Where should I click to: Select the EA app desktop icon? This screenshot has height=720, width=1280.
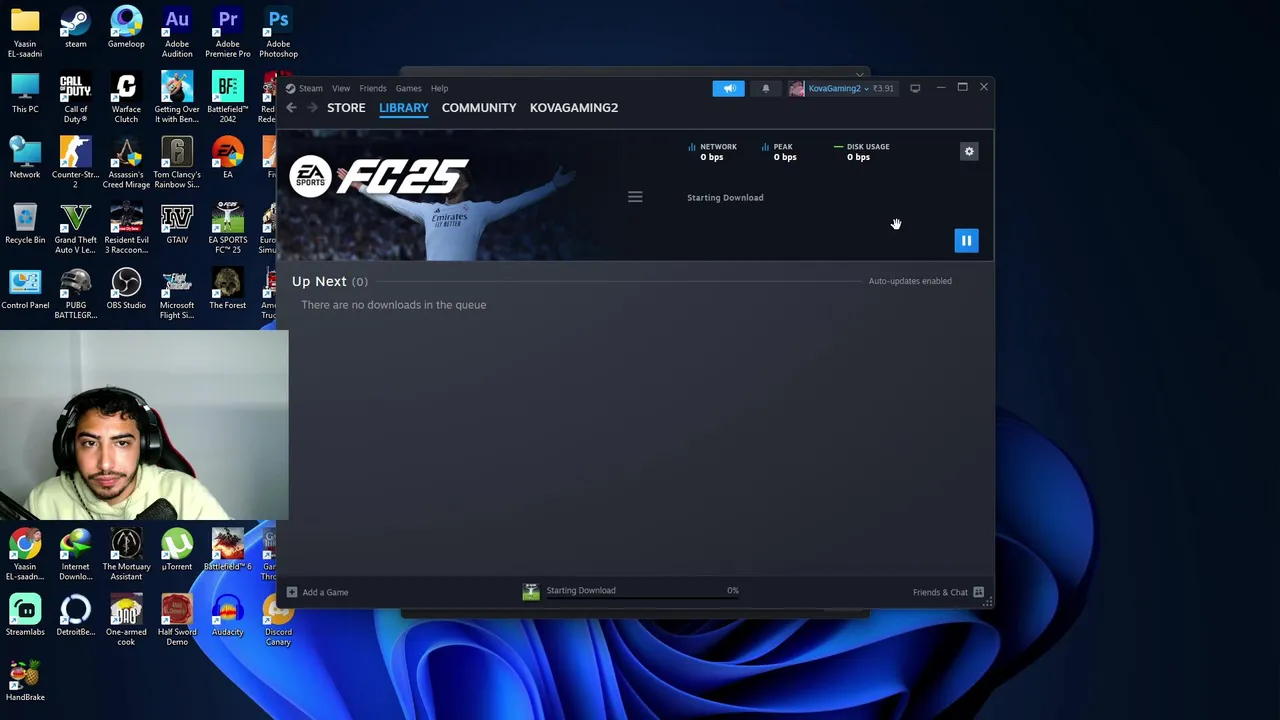pyautogui.click(x=228, y=158)
